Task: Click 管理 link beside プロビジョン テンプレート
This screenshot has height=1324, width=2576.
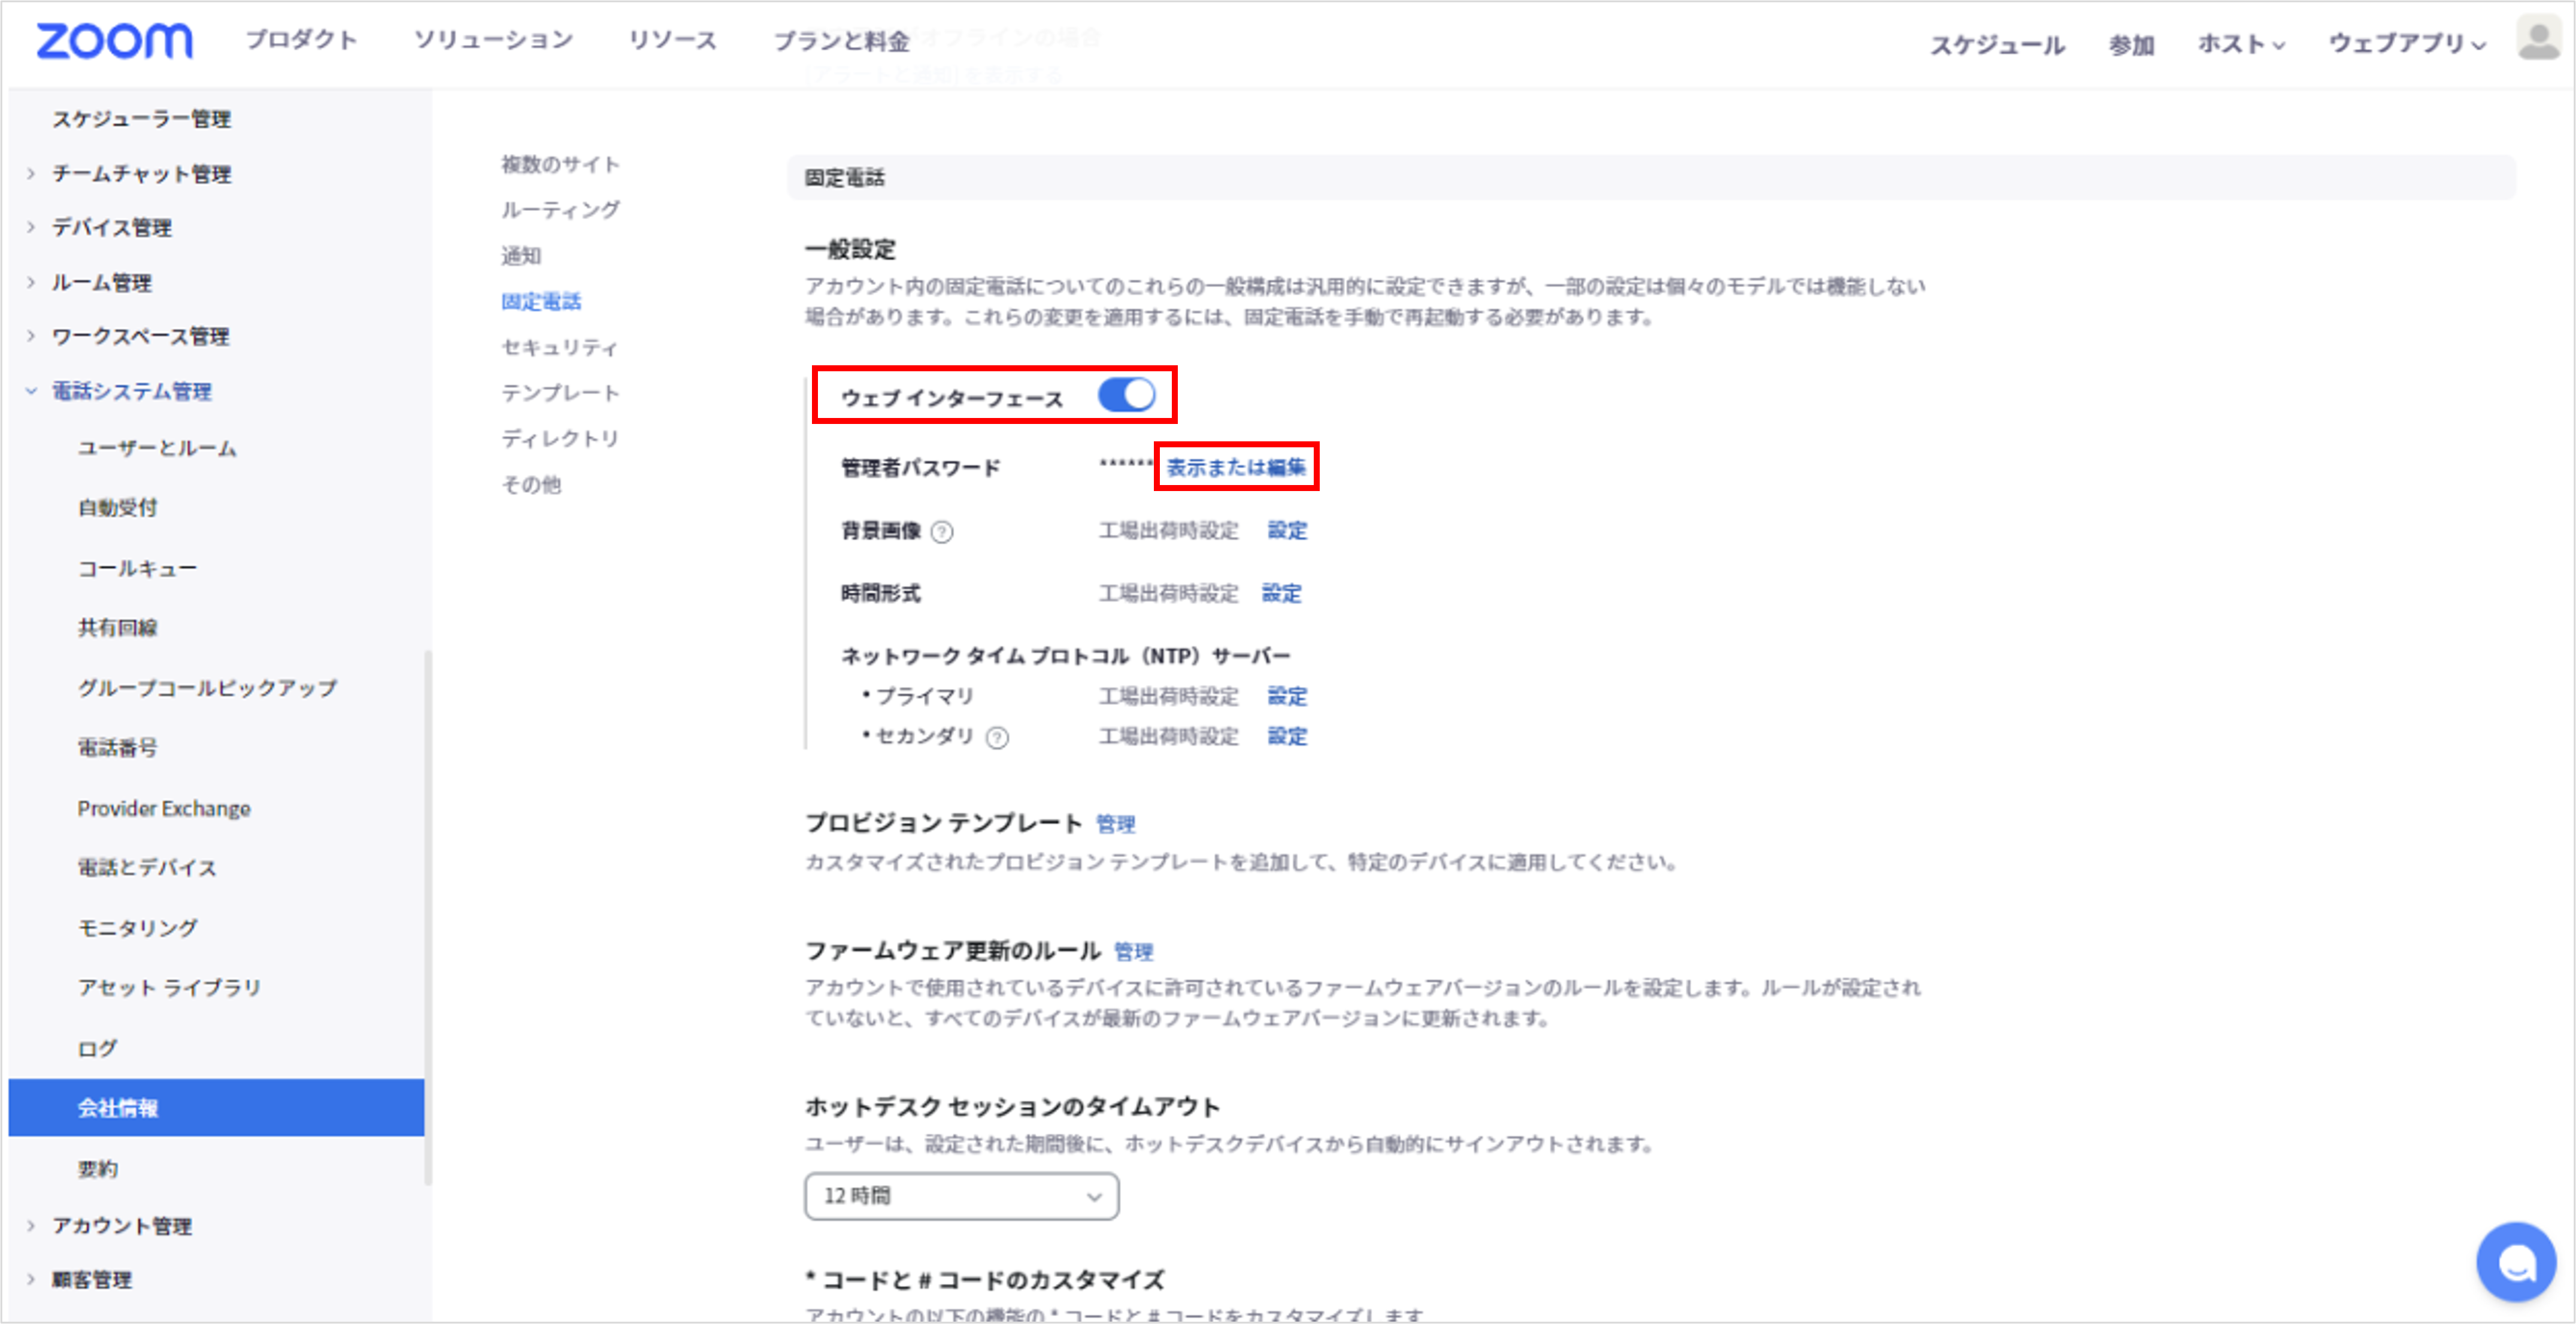Action: [x=1115, y=824]
